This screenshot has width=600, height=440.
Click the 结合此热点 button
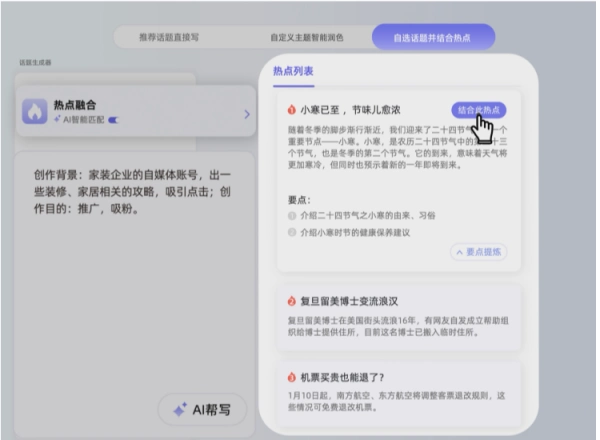(479, 110)
